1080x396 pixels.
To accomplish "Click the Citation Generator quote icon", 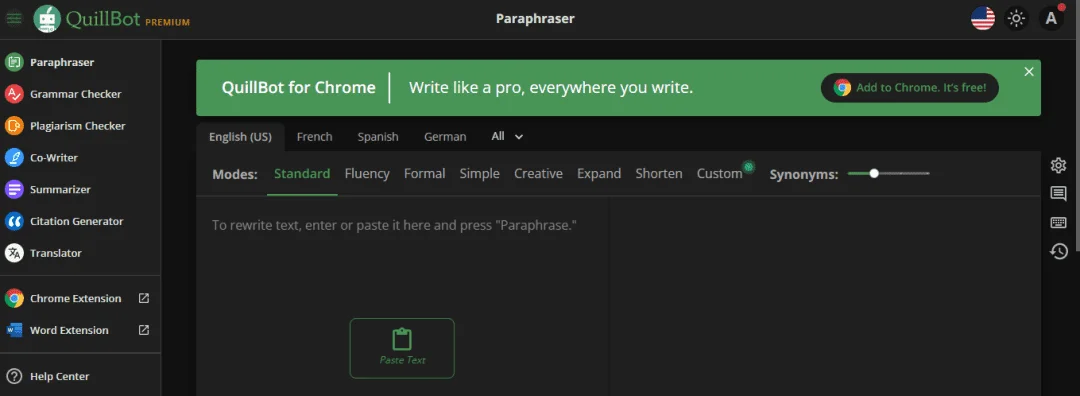I will click(14, 221).
